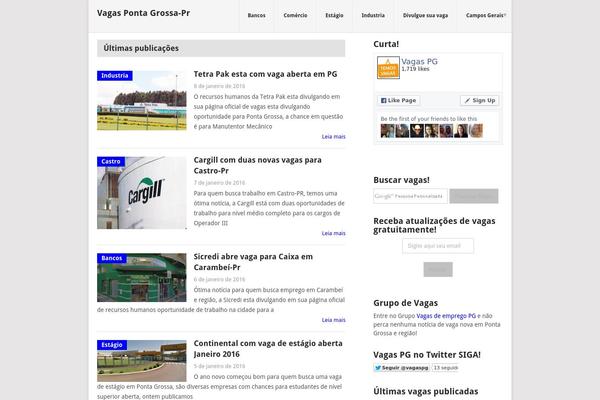Open the Bancos menu item
The width and height of the screenshot is (600, 400).
(256, 15)
